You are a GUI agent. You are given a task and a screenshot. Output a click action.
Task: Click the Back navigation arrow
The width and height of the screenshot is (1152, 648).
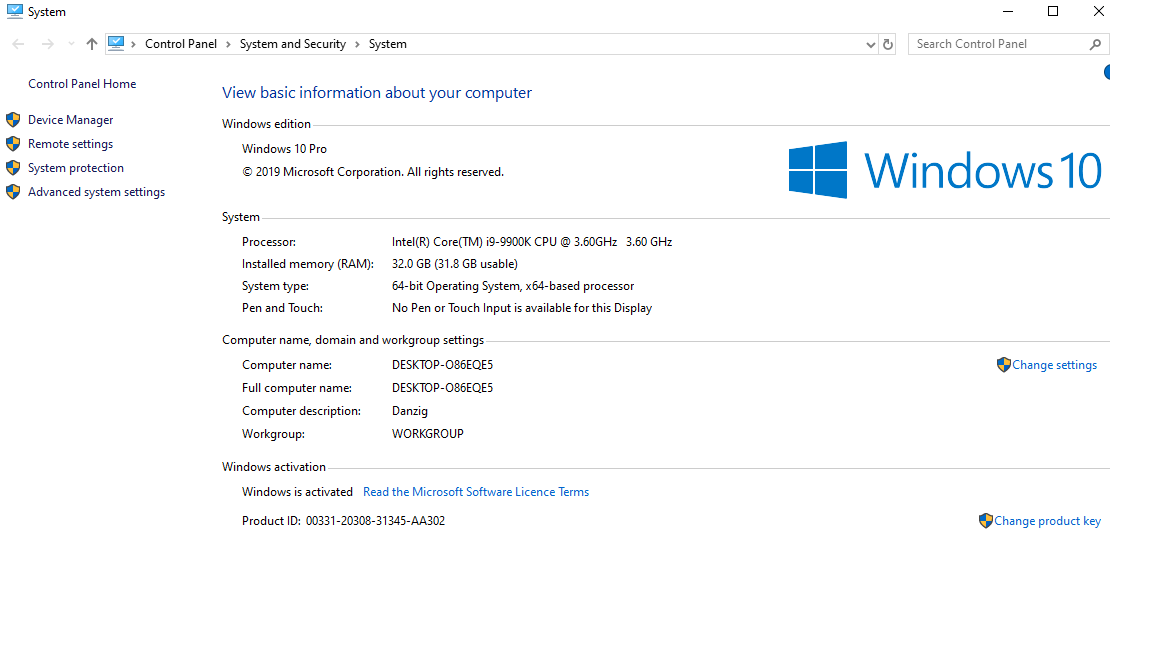18,44
